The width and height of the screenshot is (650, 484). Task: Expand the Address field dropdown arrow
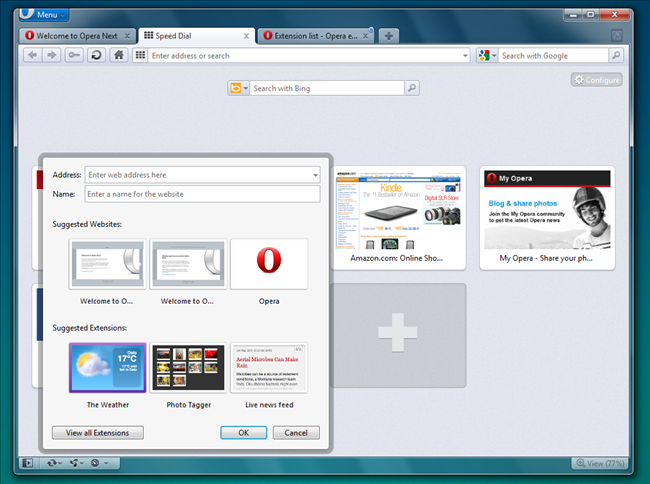point(315,175)
